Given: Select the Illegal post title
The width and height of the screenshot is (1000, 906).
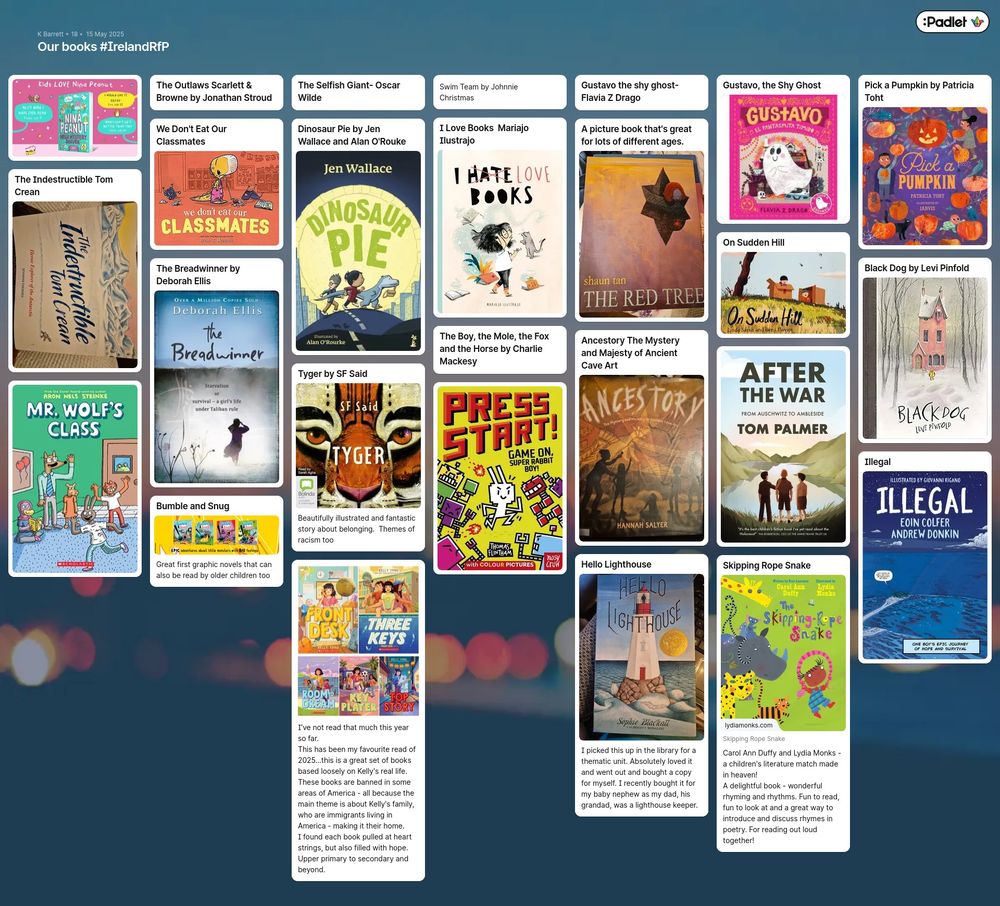Looking at the screenshot, I should pos(877,462).
